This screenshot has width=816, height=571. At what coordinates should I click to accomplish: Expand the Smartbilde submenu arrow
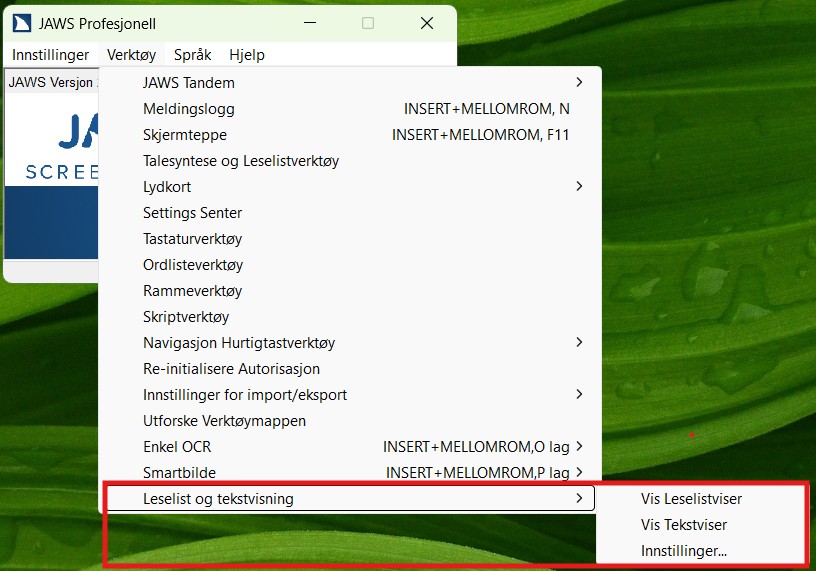579,473
